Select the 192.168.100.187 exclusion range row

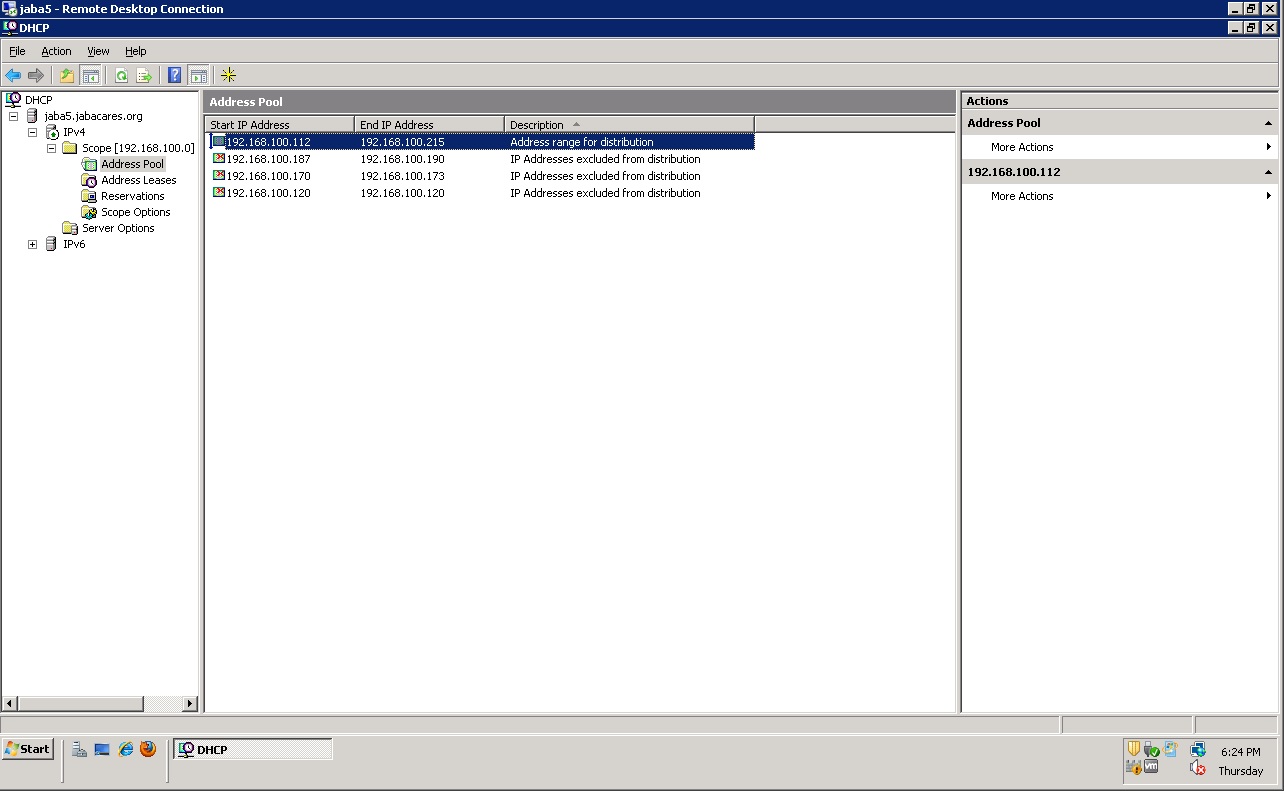pyautogui.click(x=268, y=158)
